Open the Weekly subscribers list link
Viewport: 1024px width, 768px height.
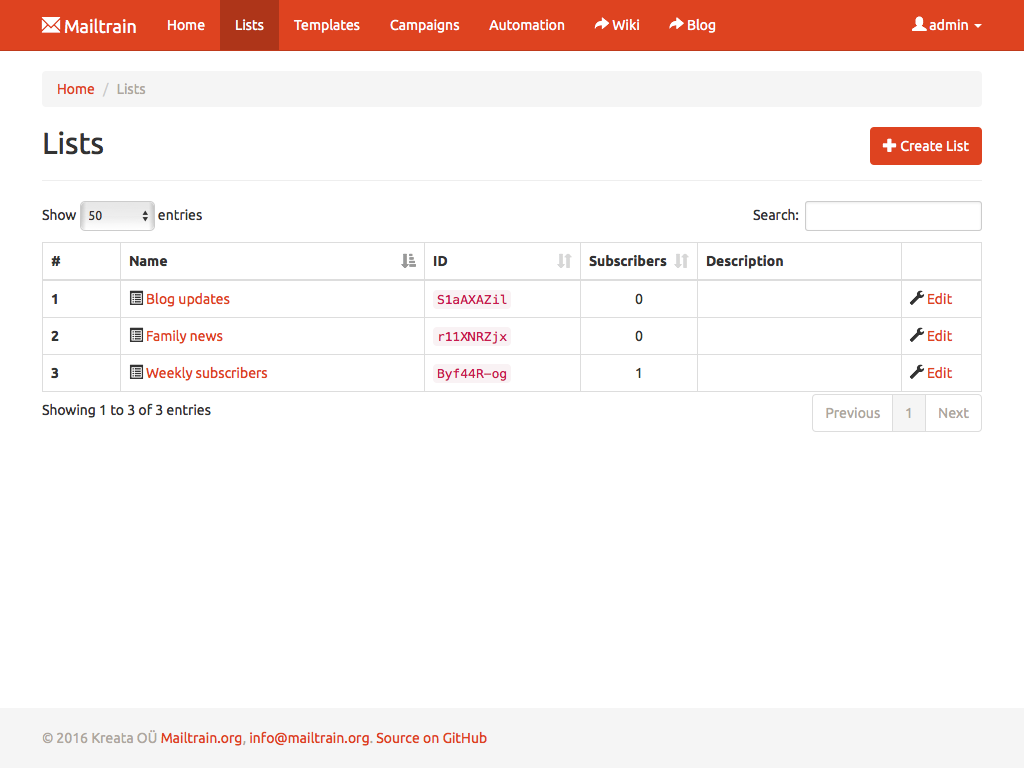tap(207, 373)
